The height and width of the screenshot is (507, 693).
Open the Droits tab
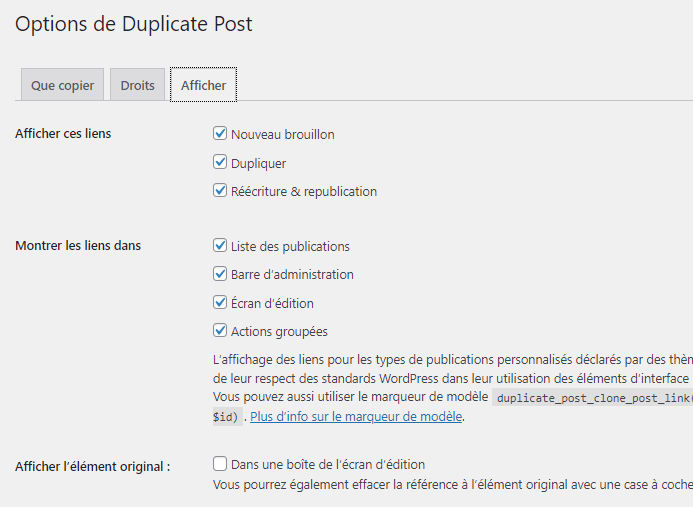click(137, 84)
